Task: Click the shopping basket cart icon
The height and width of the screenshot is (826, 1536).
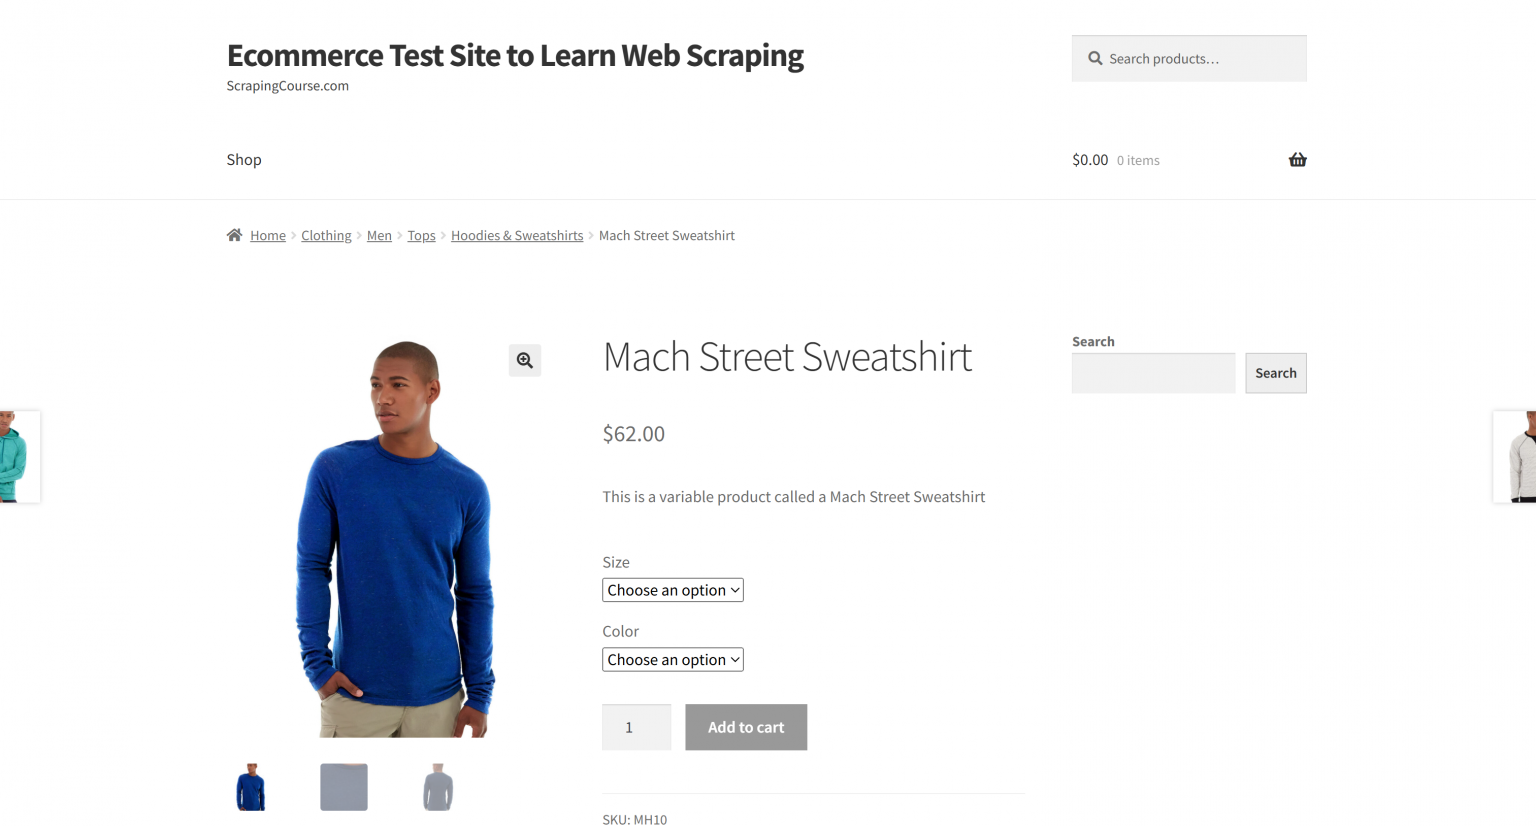Action: (1297, 159)
